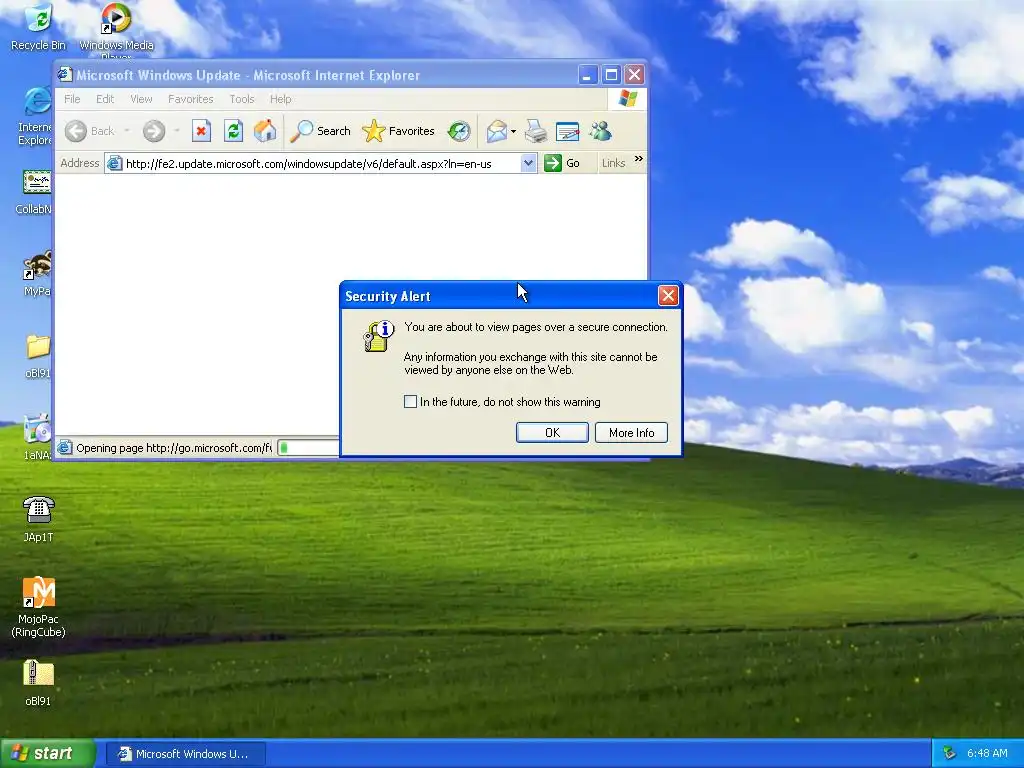
Task: Click the Windows flag logo in IE
Action: pyautogui.click(x=628, y=99)
